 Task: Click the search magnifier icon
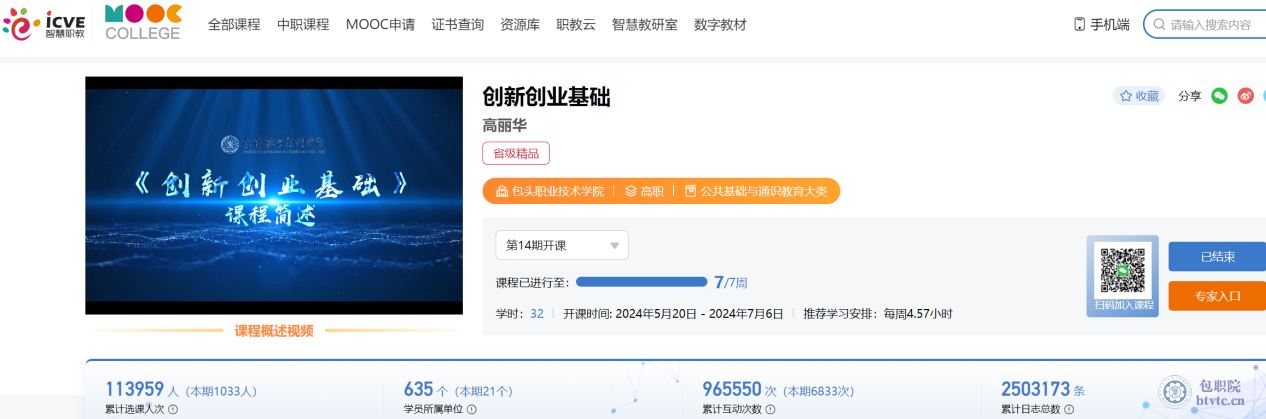pos(1159,25)
